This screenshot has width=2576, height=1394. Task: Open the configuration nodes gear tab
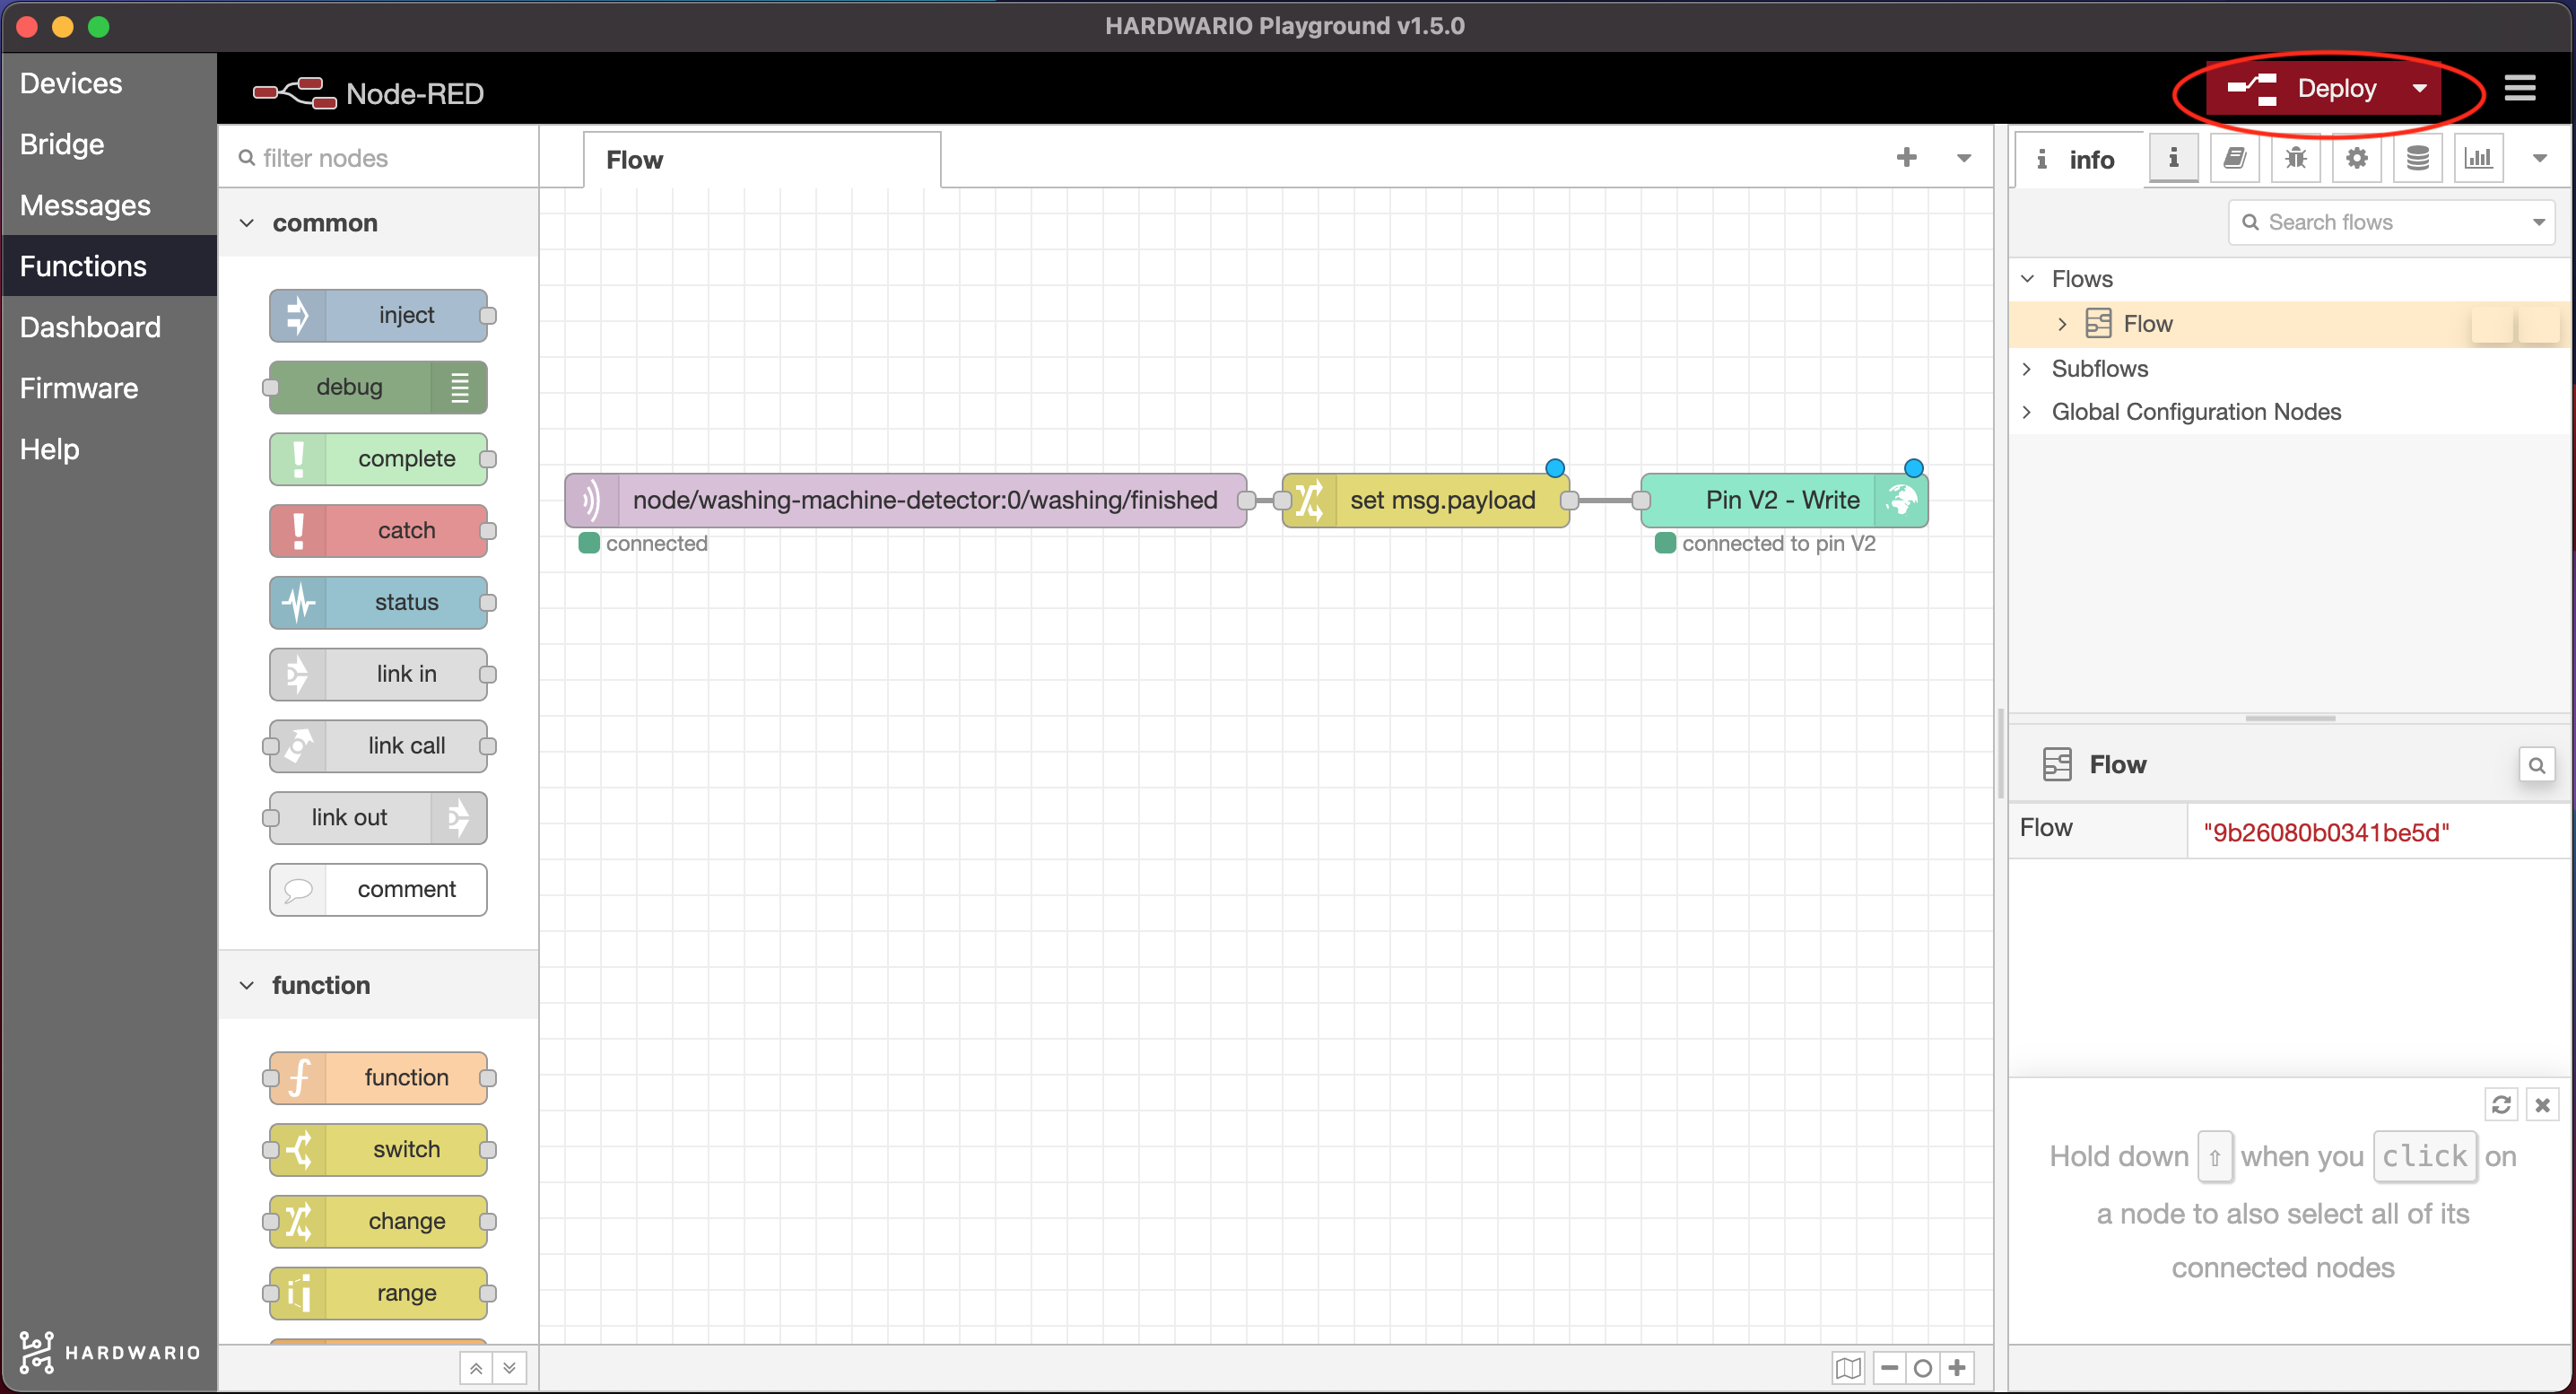tap(2357, 158)
